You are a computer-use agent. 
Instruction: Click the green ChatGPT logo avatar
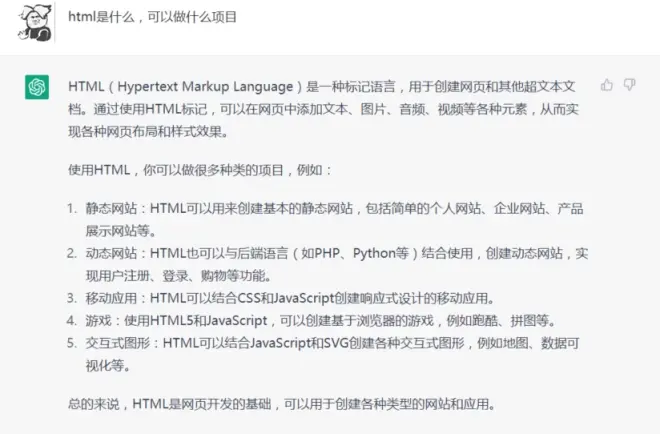37,88
